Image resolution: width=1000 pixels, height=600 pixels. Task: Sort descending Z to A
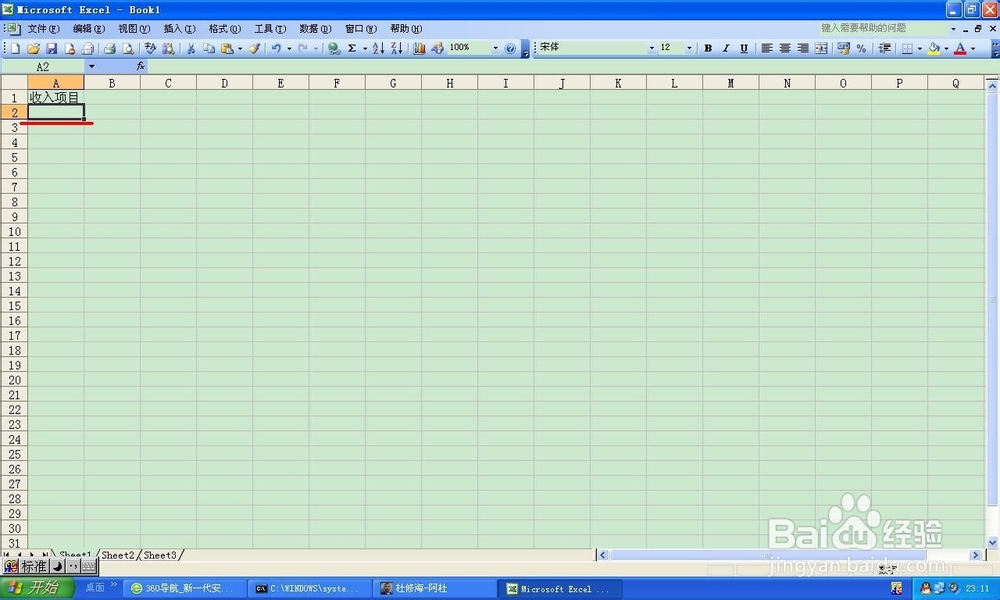coord(396,48)
